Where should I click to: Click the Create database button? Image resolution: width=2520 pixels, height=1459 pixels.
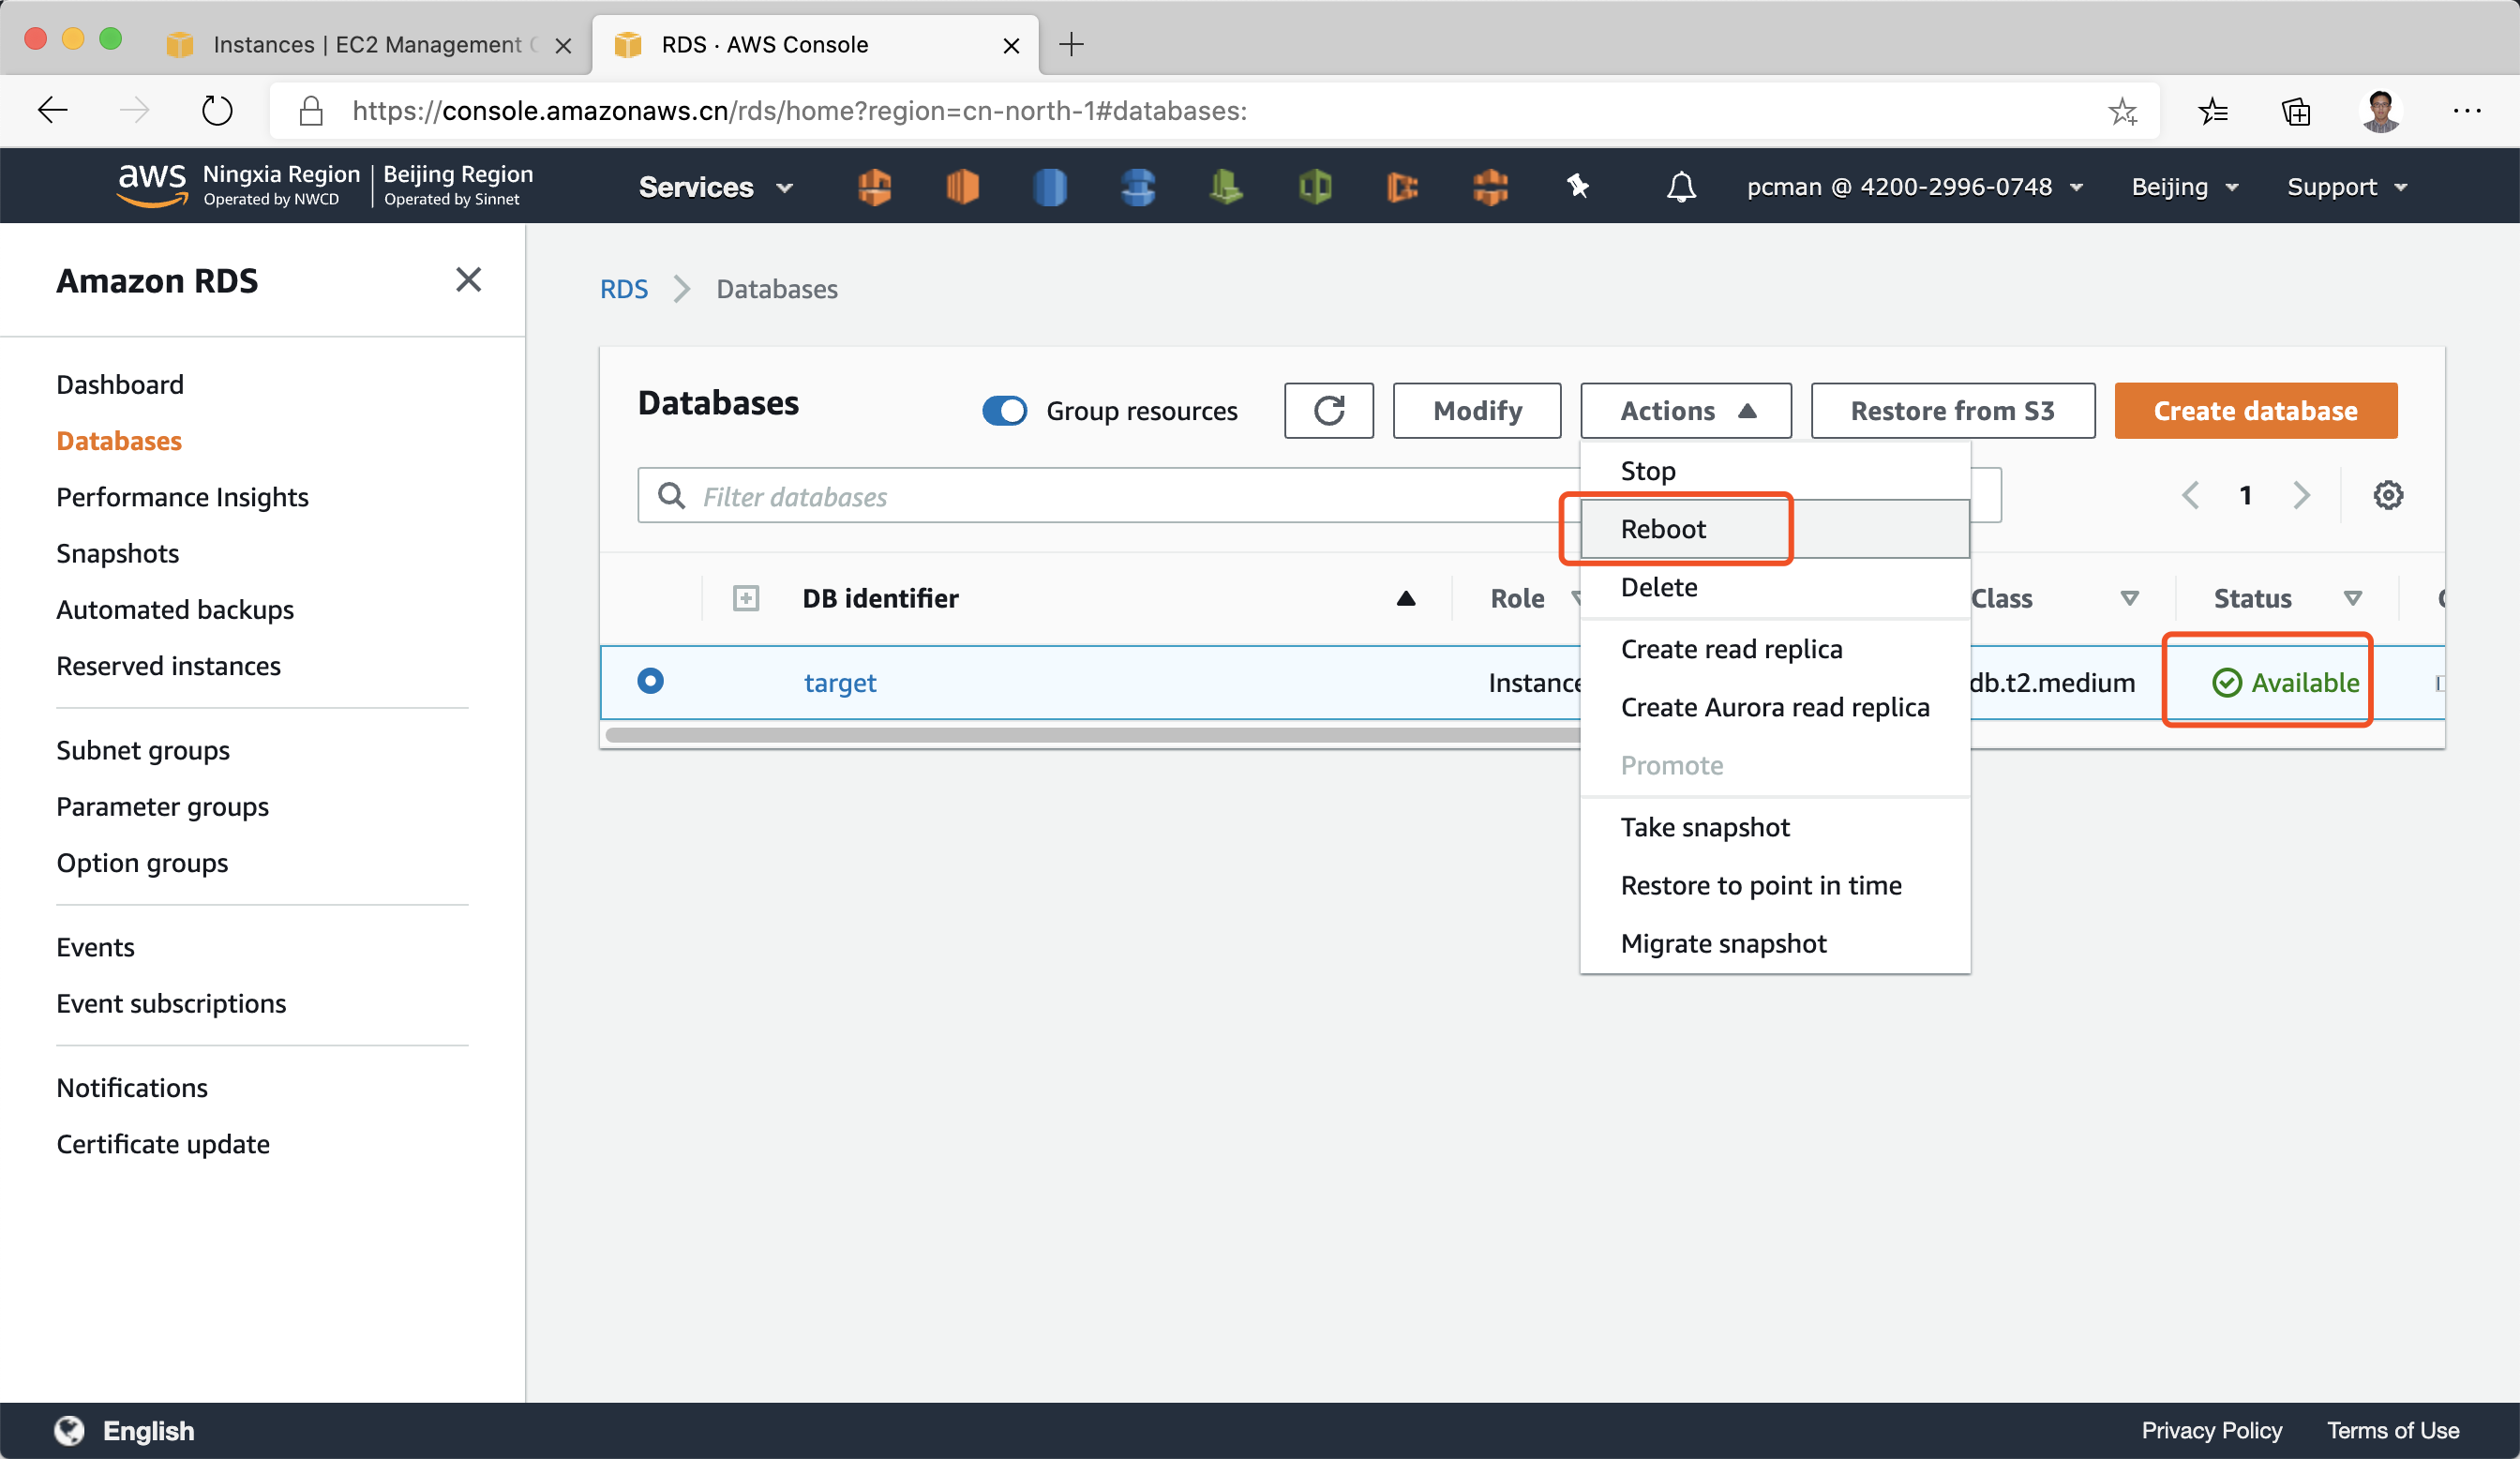click(2254, 411)
